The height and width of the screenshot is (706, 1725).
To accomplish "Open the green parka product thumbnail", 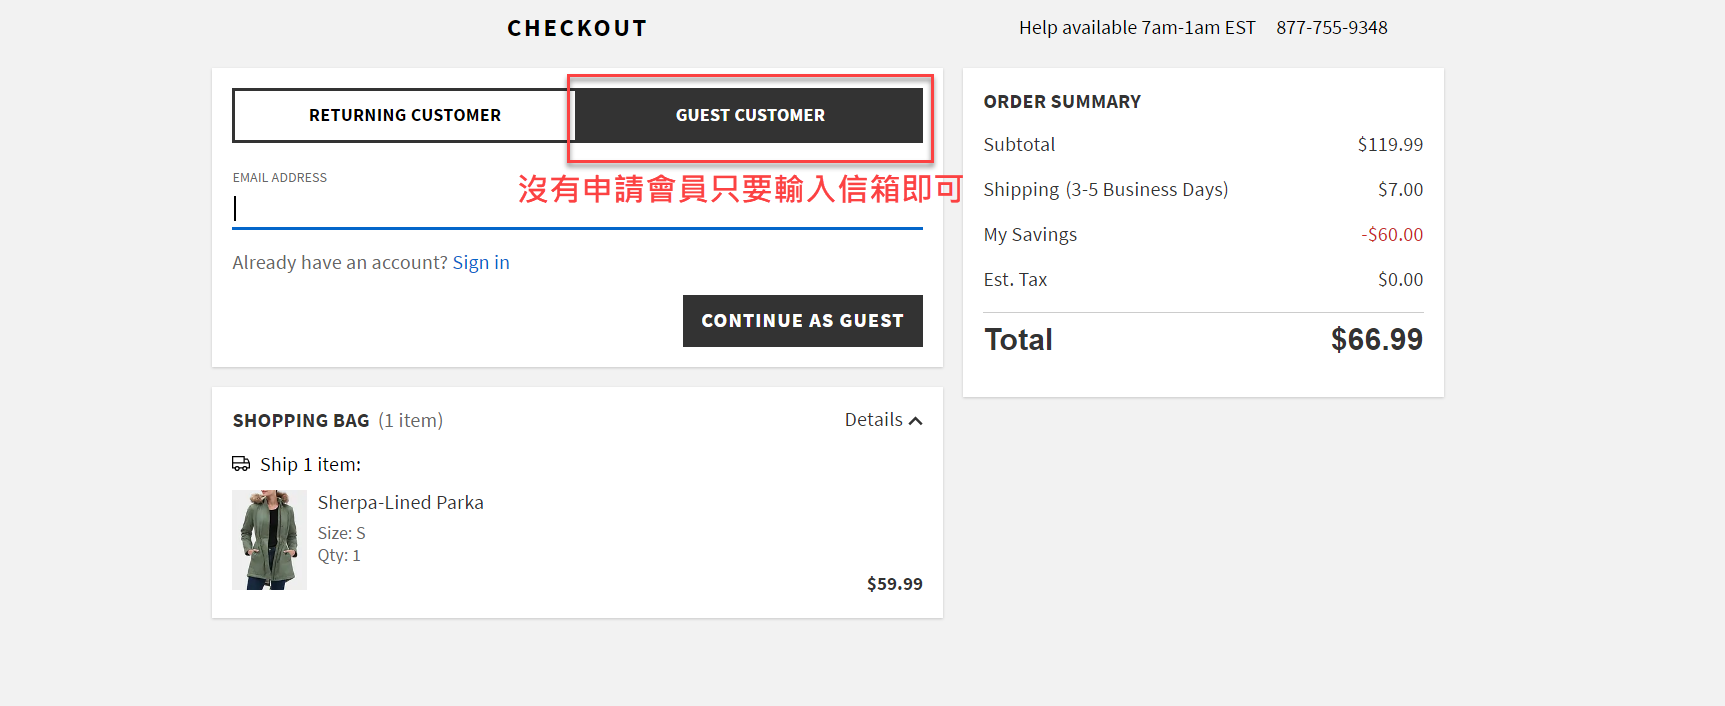I will click(x=269, y=540).
